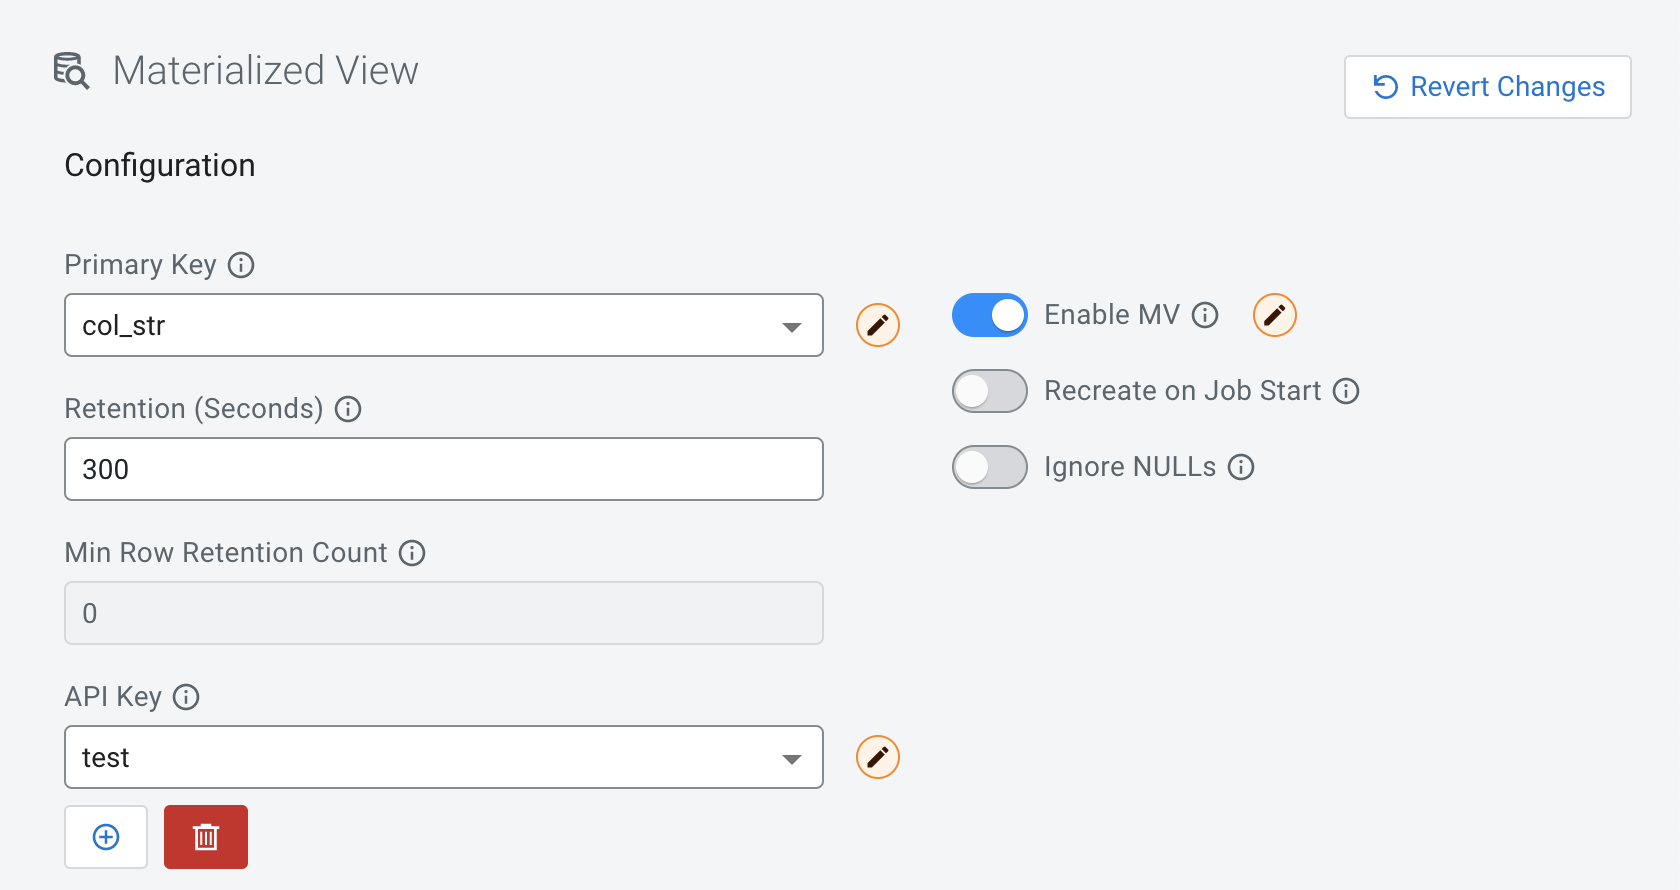Click into the Retention seconds field
1680x890 pixels.
coord(443,469)
